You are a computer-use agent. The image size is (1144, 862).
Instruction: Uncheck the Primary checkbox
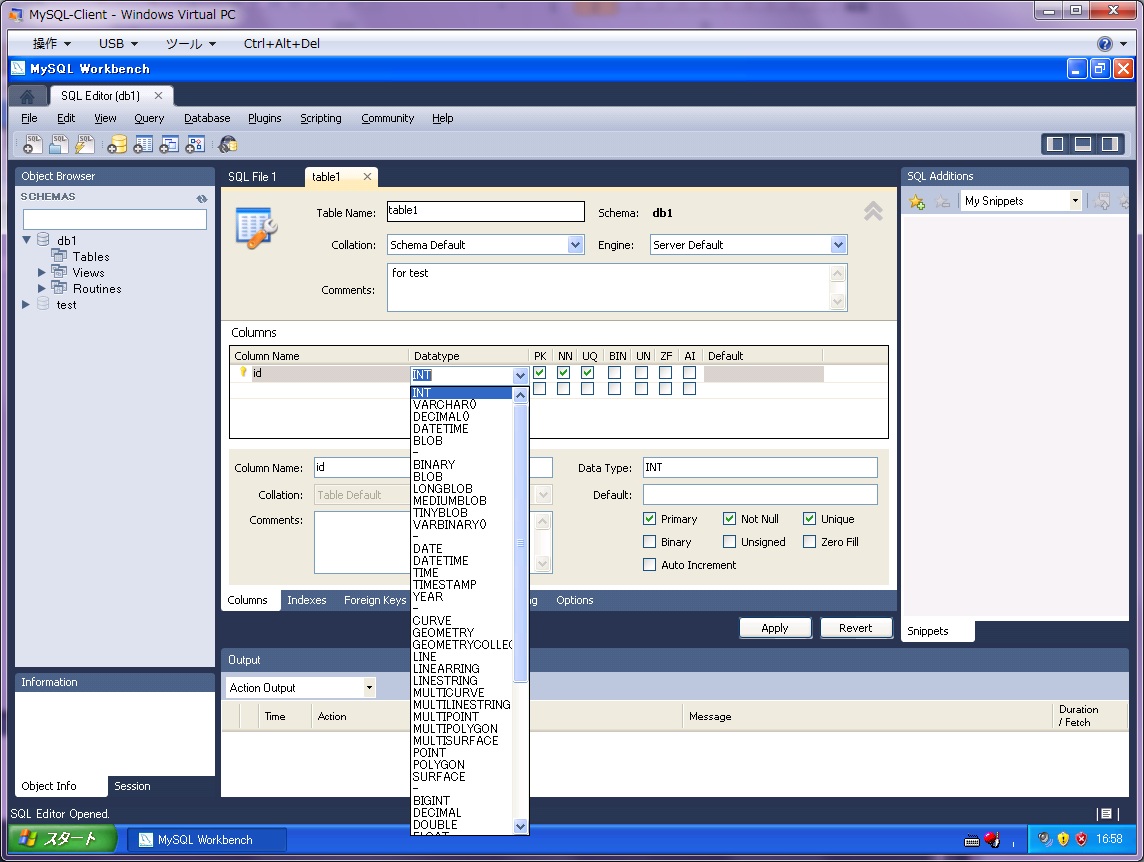[649, 519]
